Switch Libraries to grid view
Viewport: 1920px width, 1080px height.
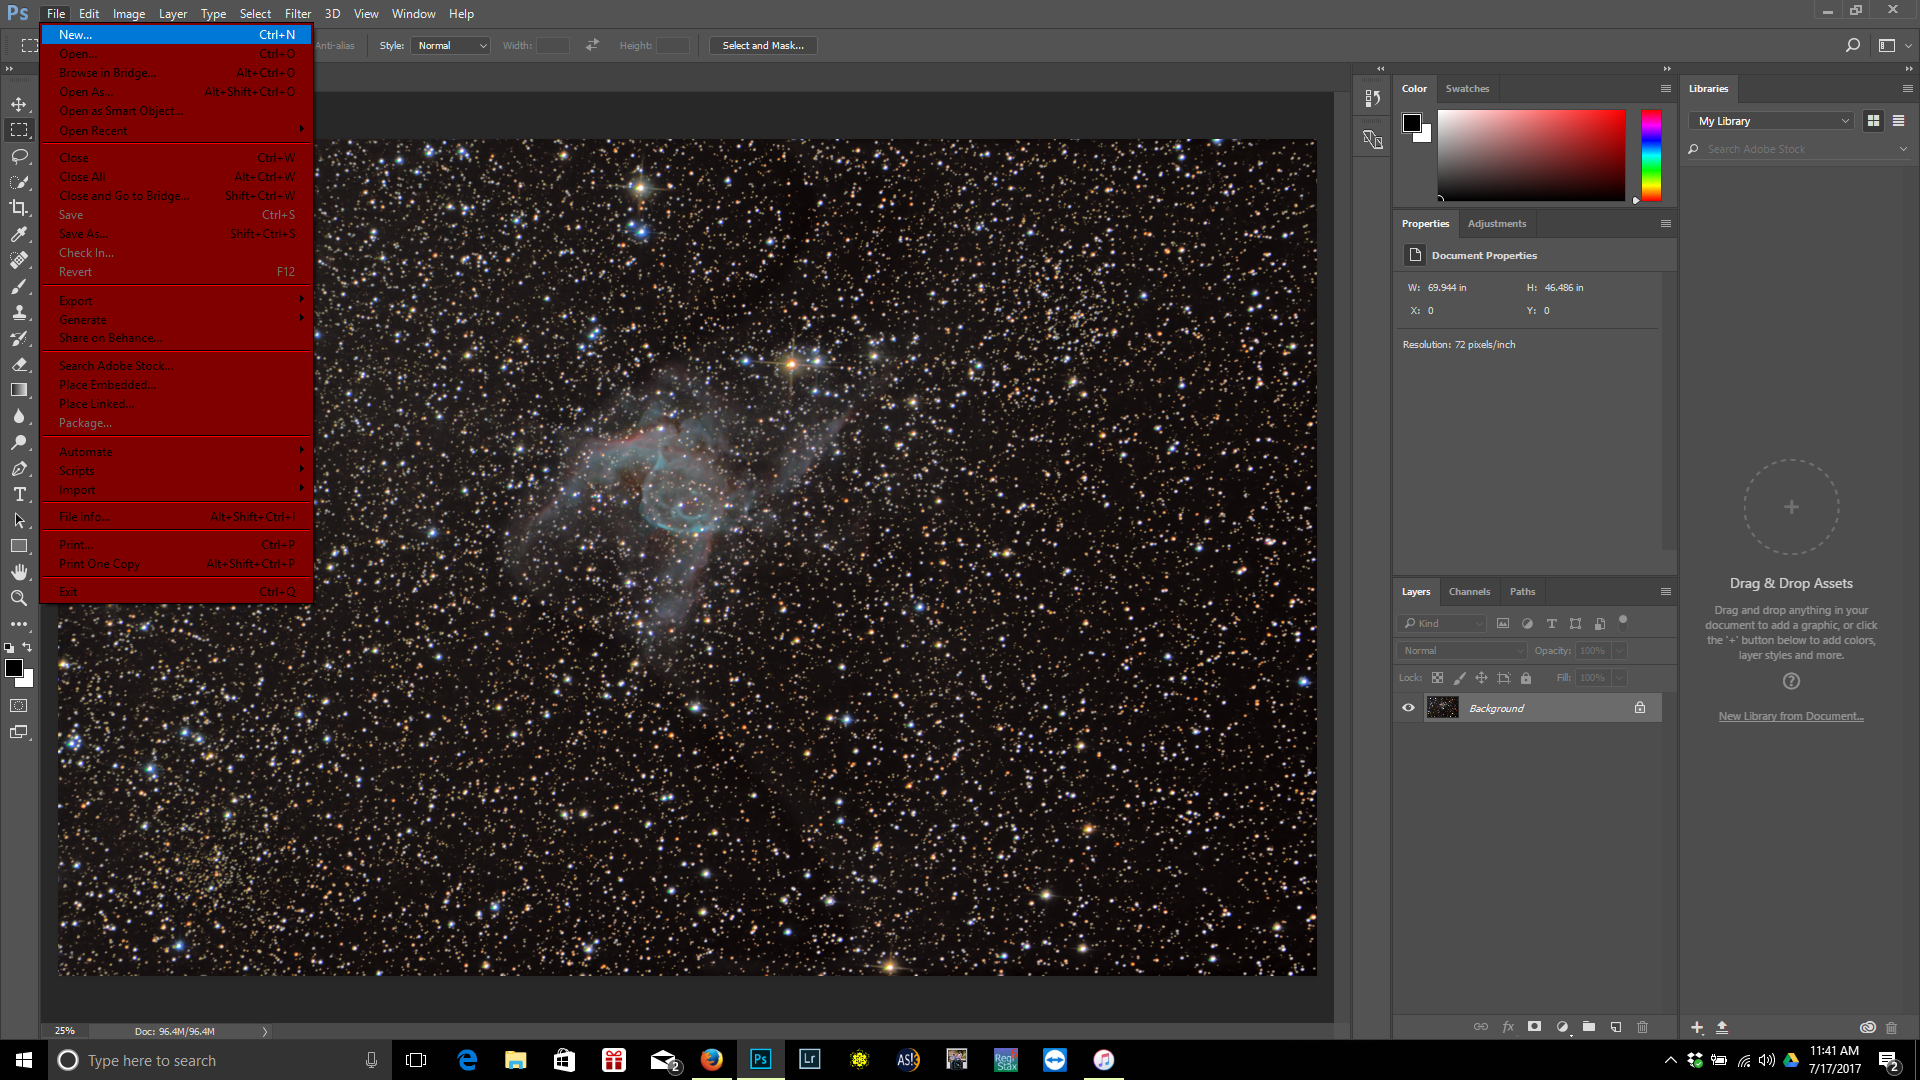1873,121
